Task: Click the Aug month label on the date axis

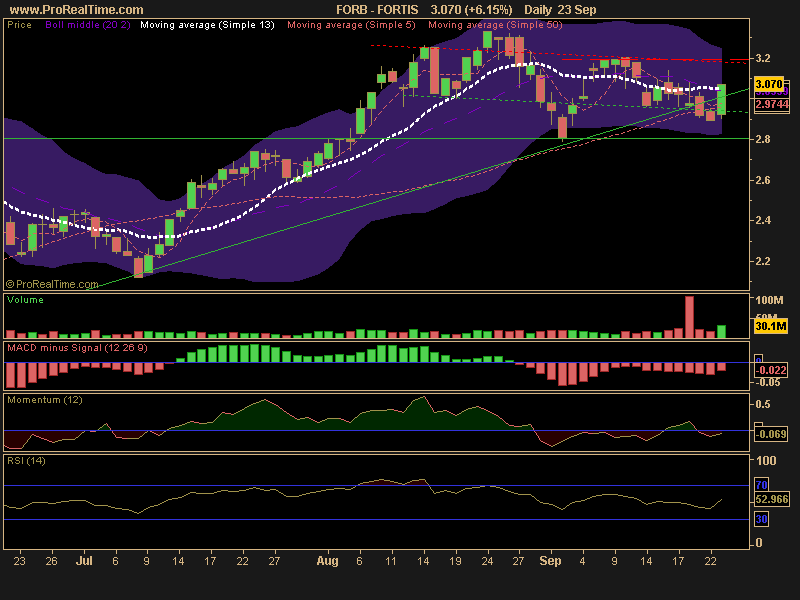Action: (x=327, y=561)
